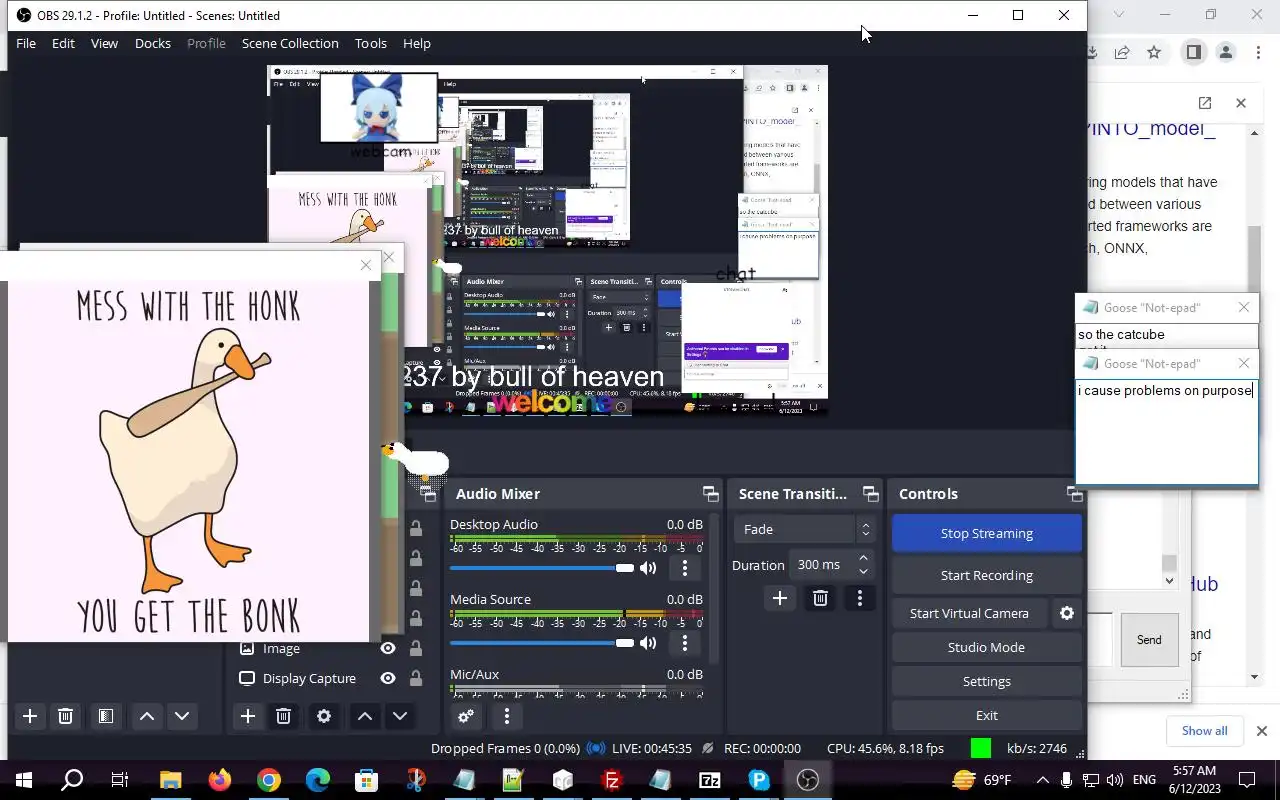Open the Tools menu
Viewport: 1280px width, 800px height.
pyautogui.click(x=370, y=43)
